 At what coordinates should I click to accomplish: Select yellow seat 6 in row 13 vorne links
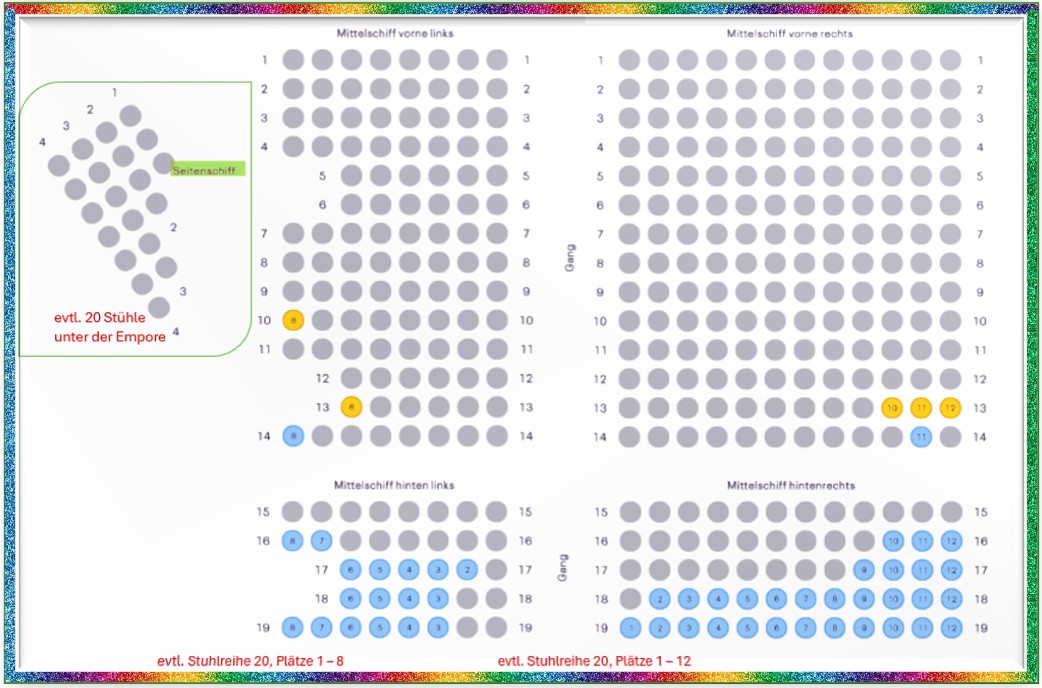(350, 407)
